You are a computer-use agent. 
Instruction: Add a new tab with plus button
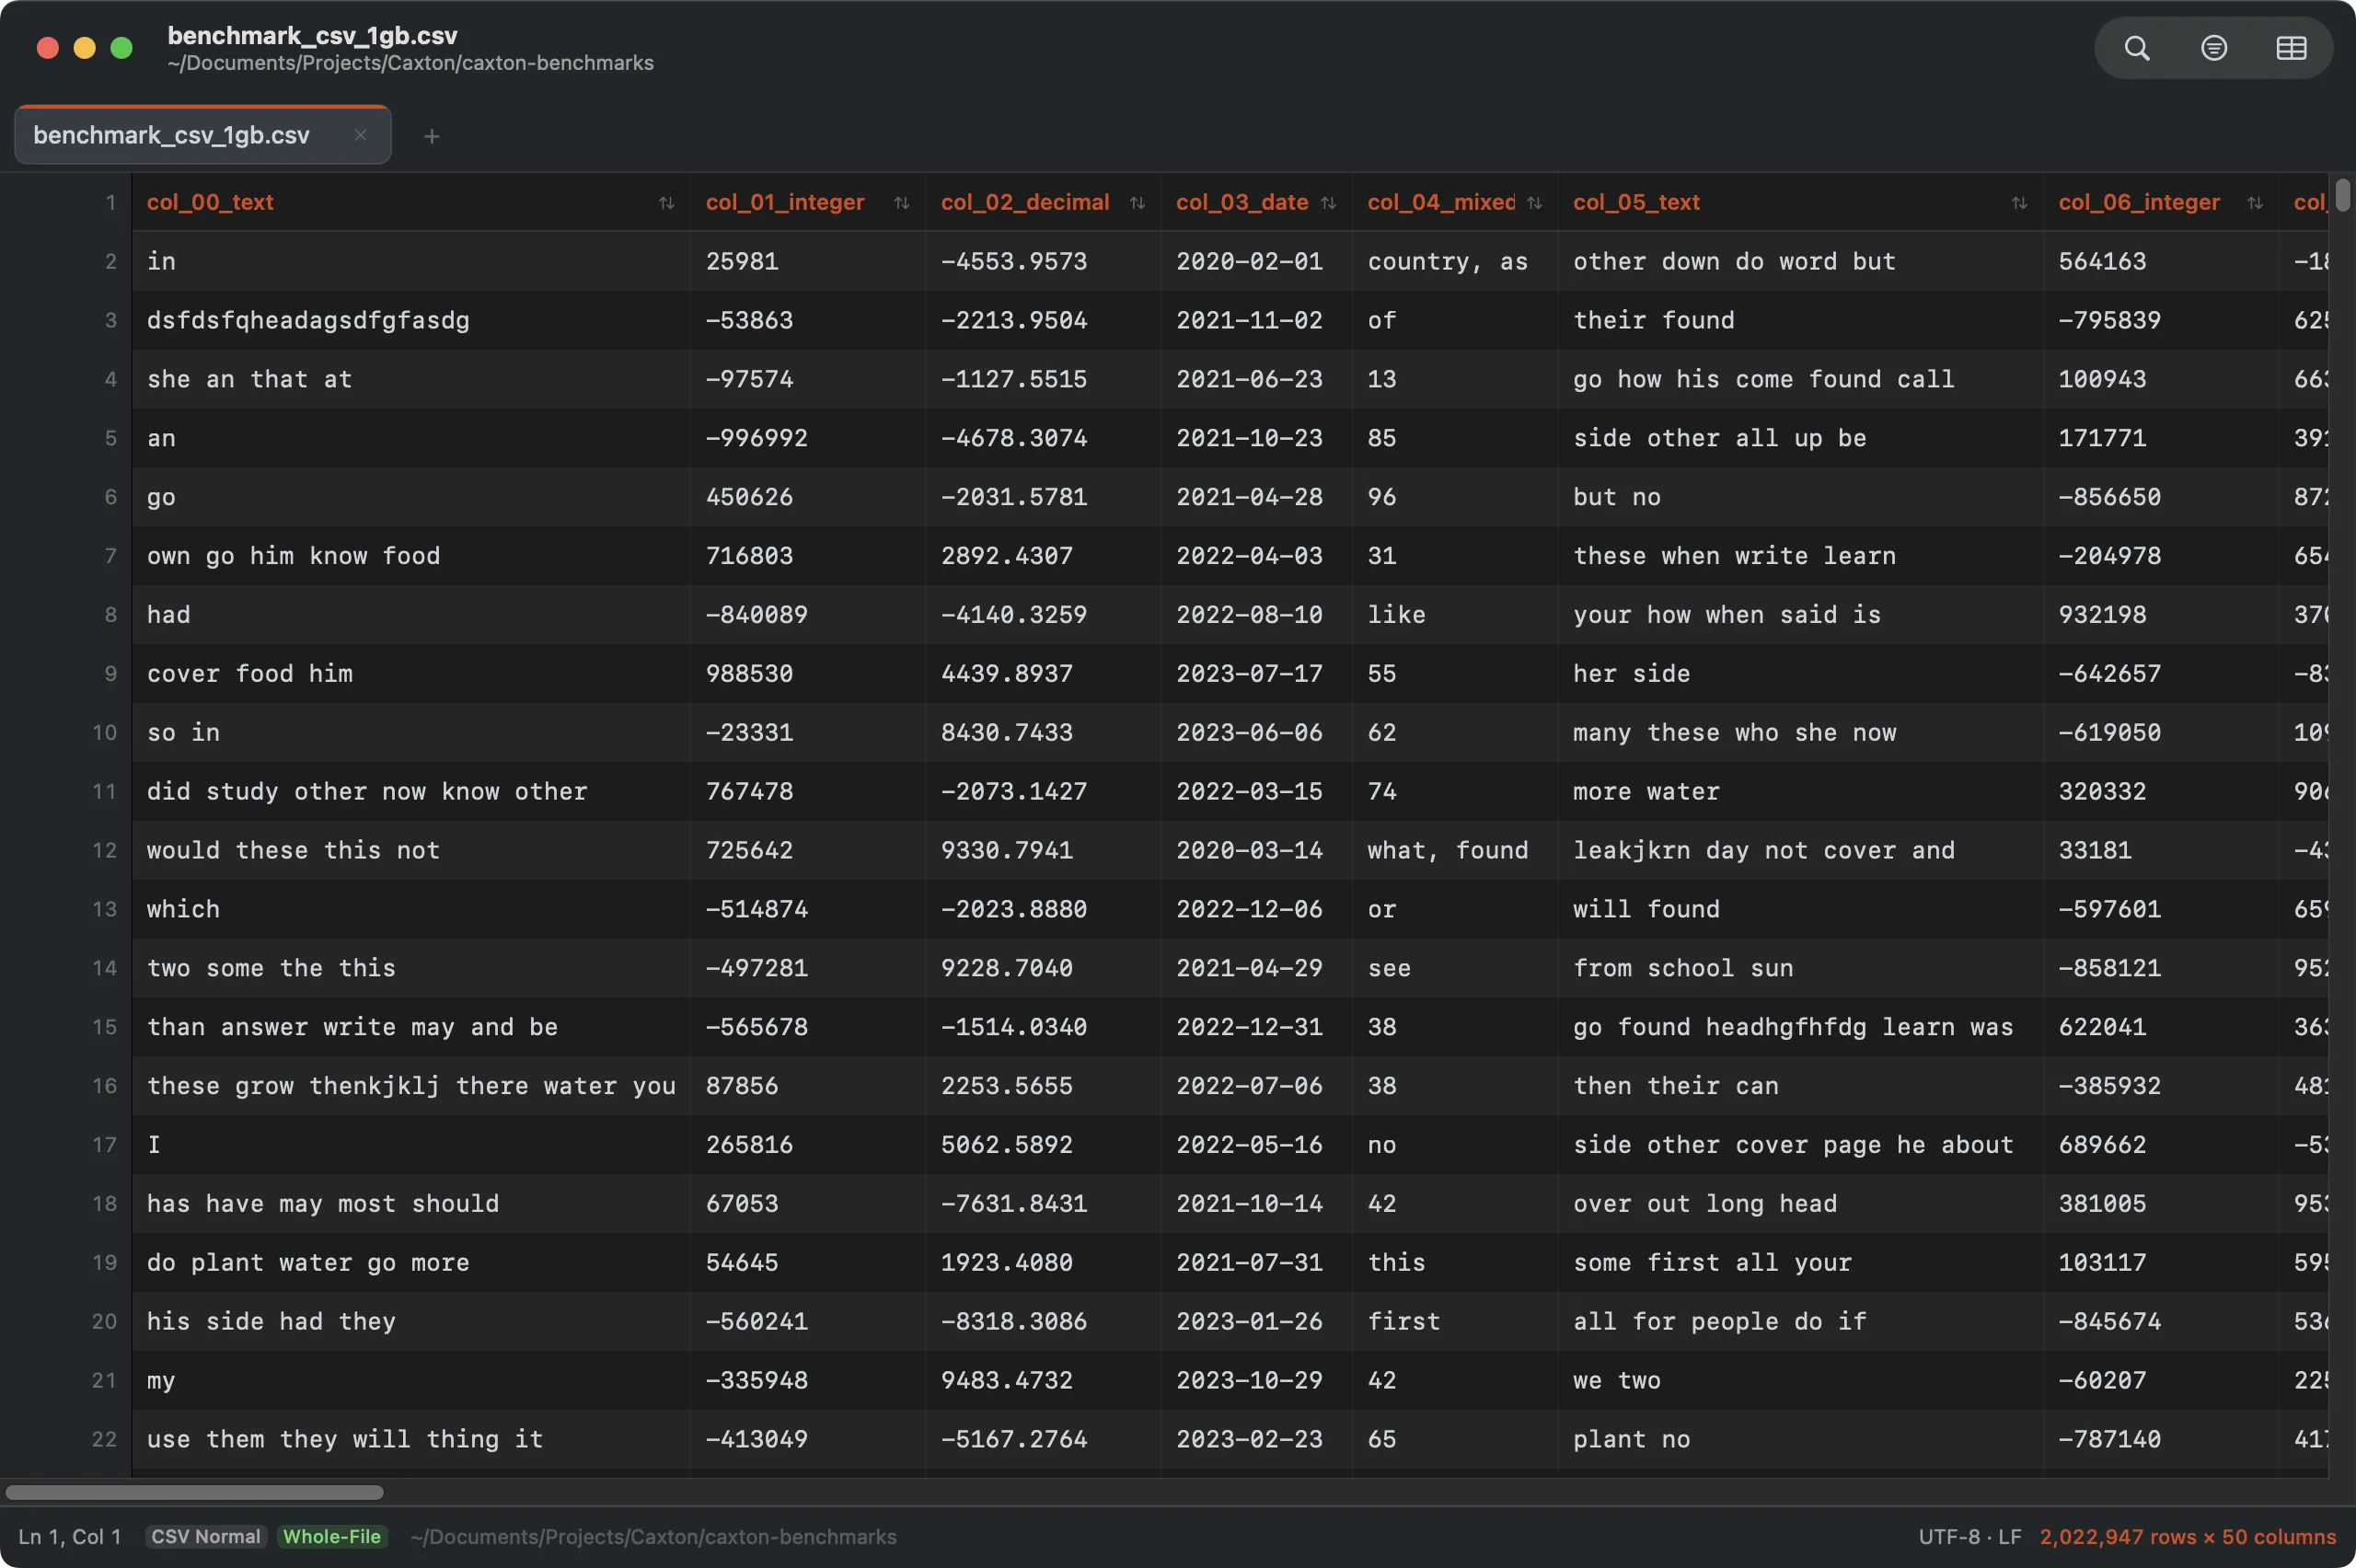click(x=431, y=136)
